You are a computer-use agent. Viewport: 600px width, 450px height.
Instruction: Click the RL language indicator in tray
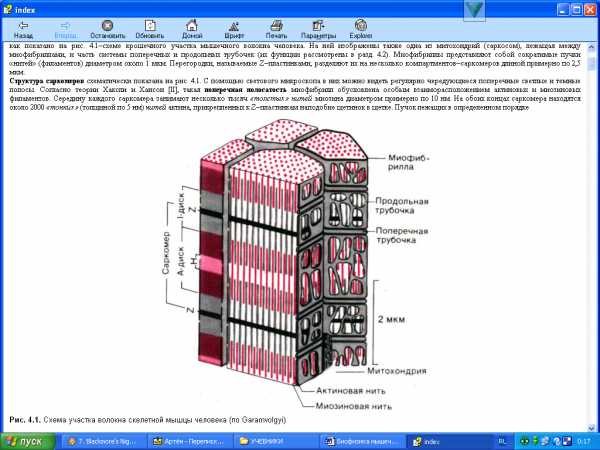502,442
